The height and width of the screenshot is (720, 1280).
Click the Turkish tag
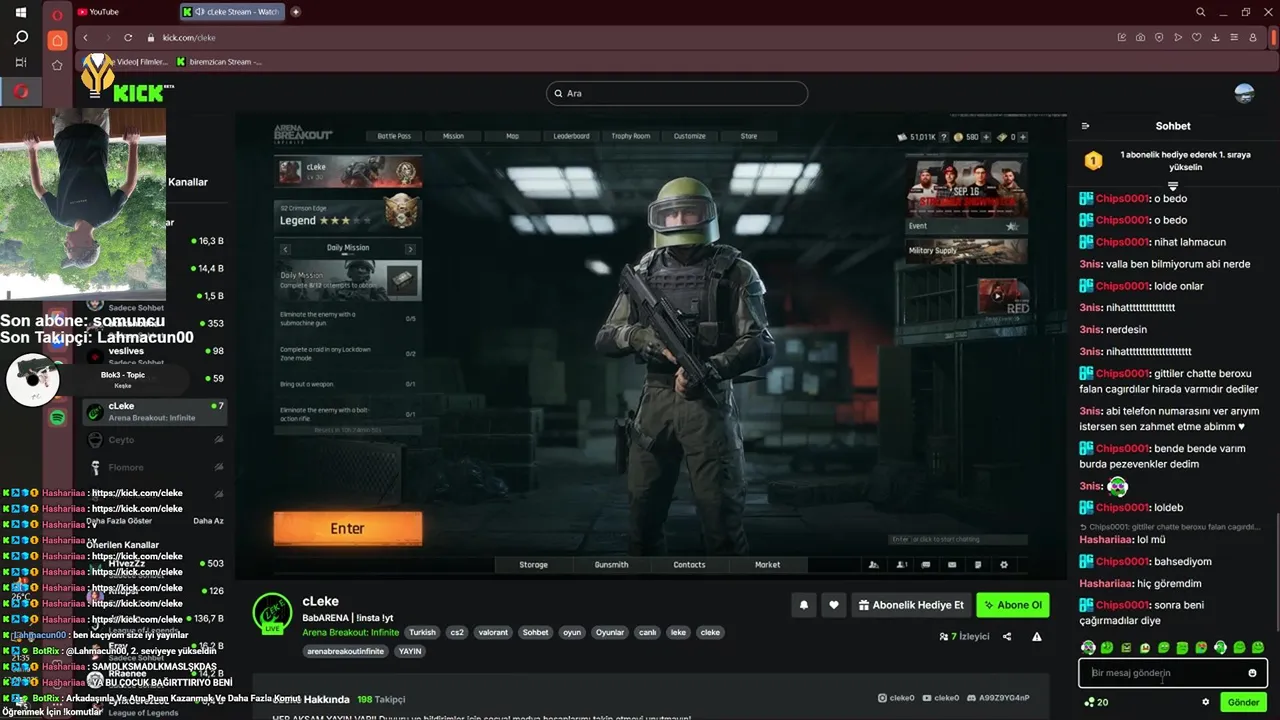(422, 632)
